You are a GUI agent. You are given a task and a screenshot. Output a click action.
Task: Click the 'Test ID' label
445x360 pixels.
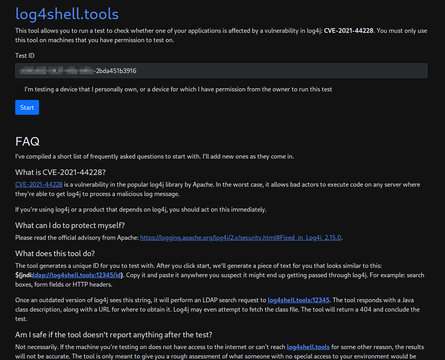(x=25, y=56)
